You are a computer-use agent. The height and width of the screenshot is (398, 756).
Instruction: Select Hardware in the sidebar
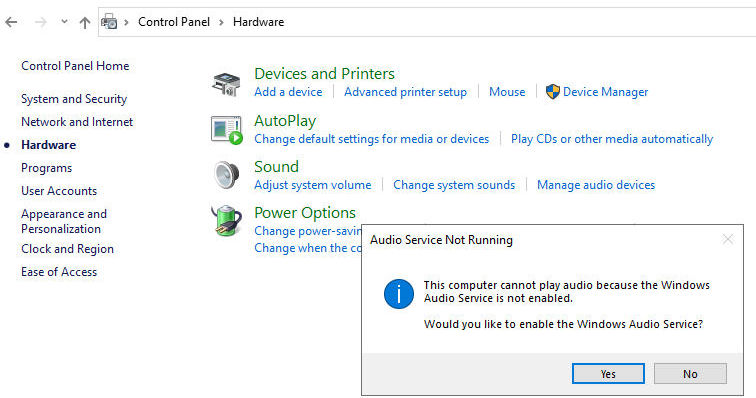(48, 145)
